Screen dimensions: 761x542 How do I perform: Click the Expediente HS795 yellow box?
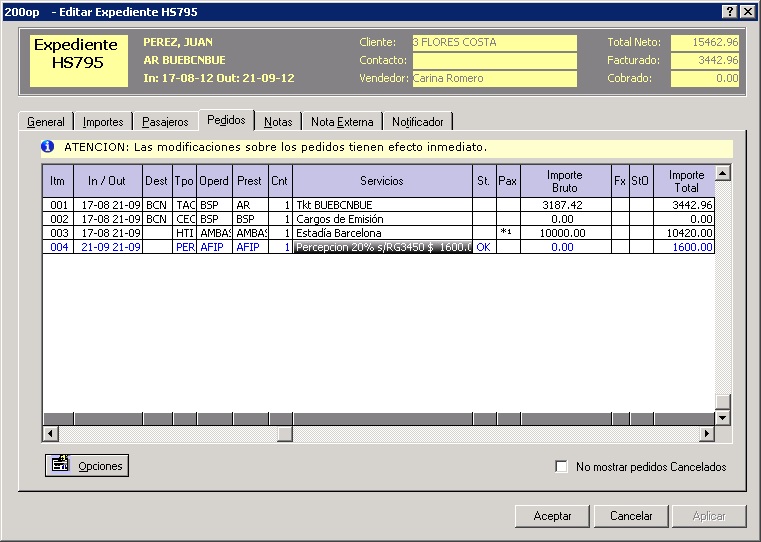(x=79, y=61)
